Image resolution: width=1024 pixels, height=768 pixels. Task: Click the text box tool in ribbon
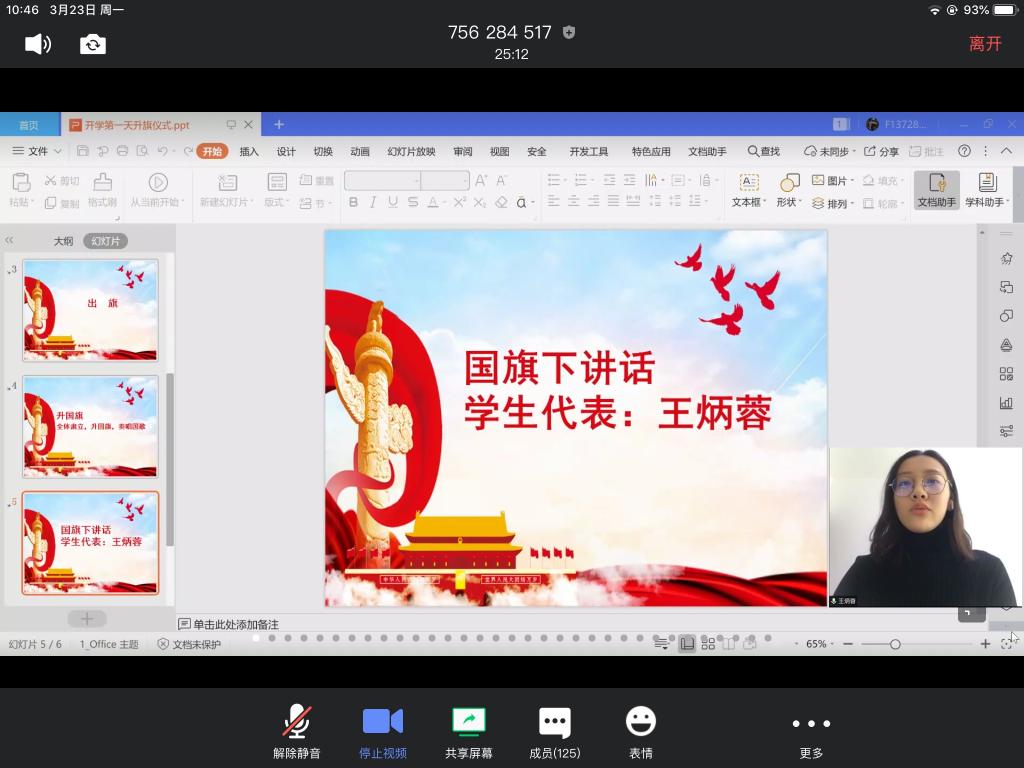(748, 189)
